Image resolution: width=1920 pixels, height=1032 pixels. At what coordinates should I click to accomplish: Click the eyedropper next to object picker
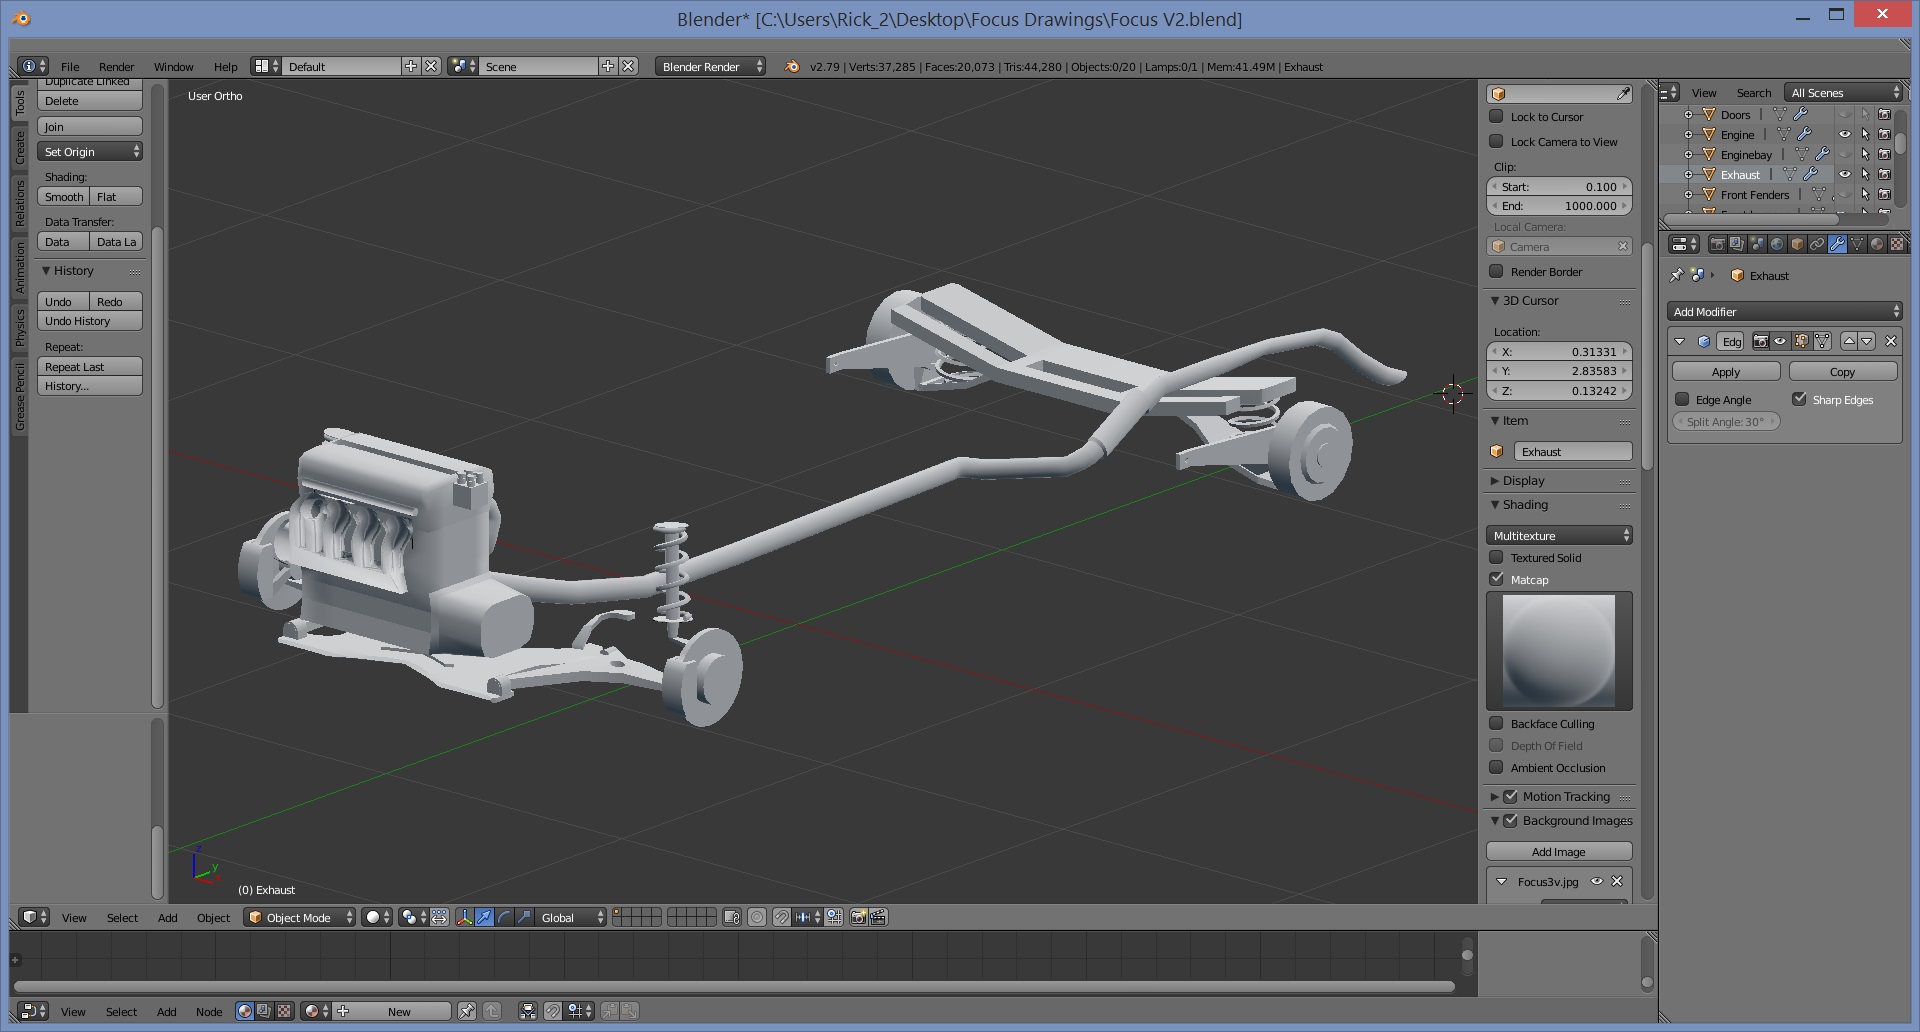coord(1623,93)
